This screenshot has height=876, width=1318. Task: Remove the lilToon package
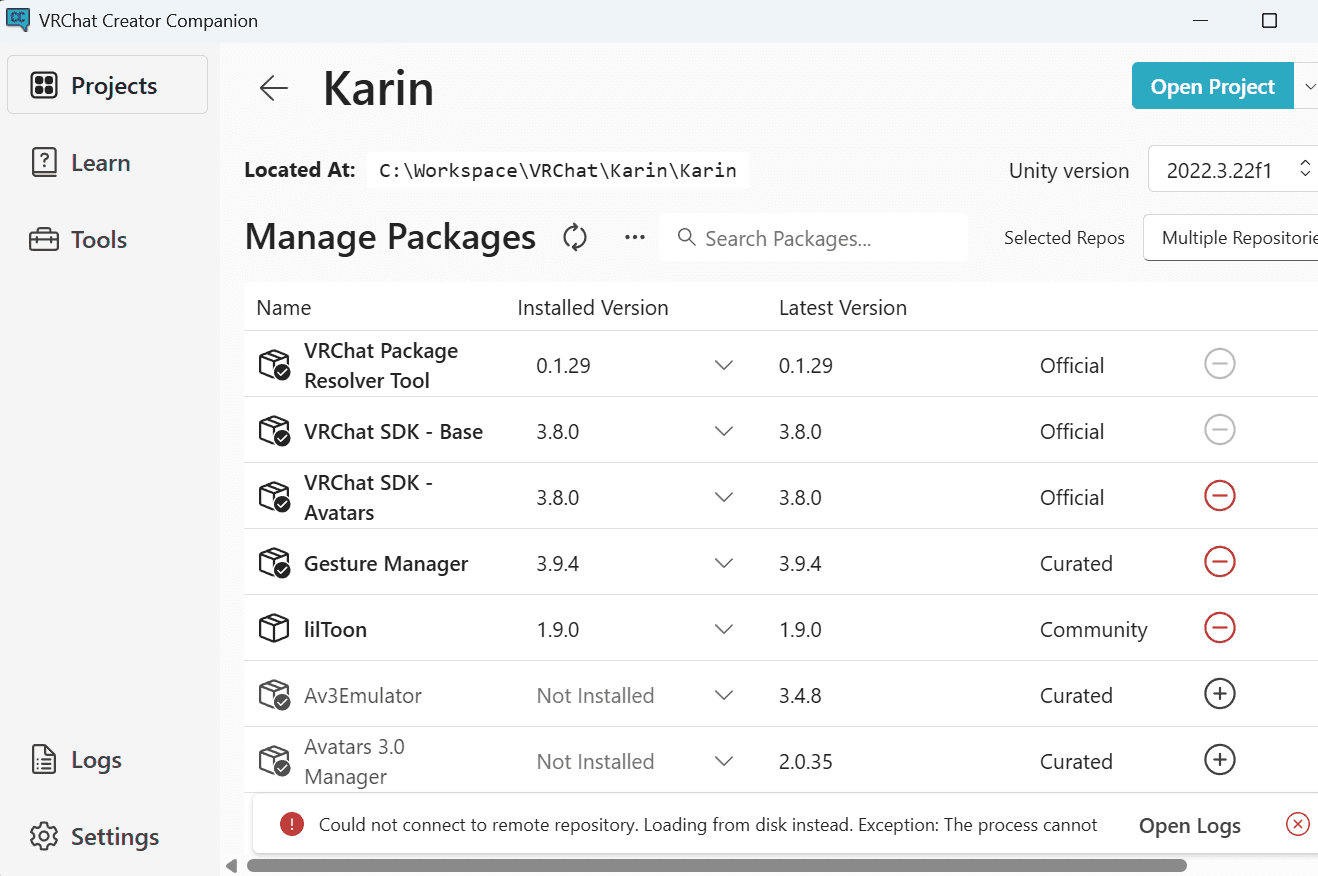point(1219,628)
